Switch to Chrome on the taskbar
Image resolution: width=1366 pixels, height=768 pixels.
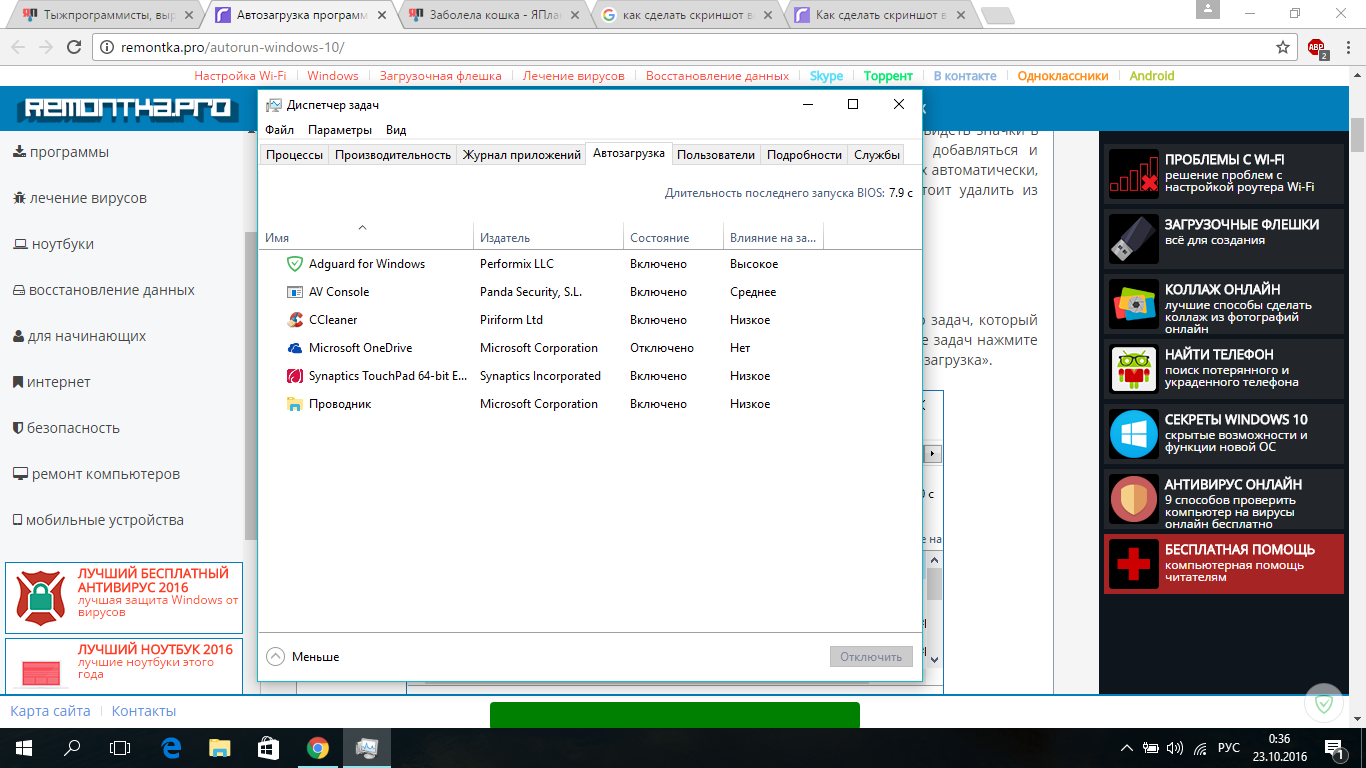(x=317, y=748)
